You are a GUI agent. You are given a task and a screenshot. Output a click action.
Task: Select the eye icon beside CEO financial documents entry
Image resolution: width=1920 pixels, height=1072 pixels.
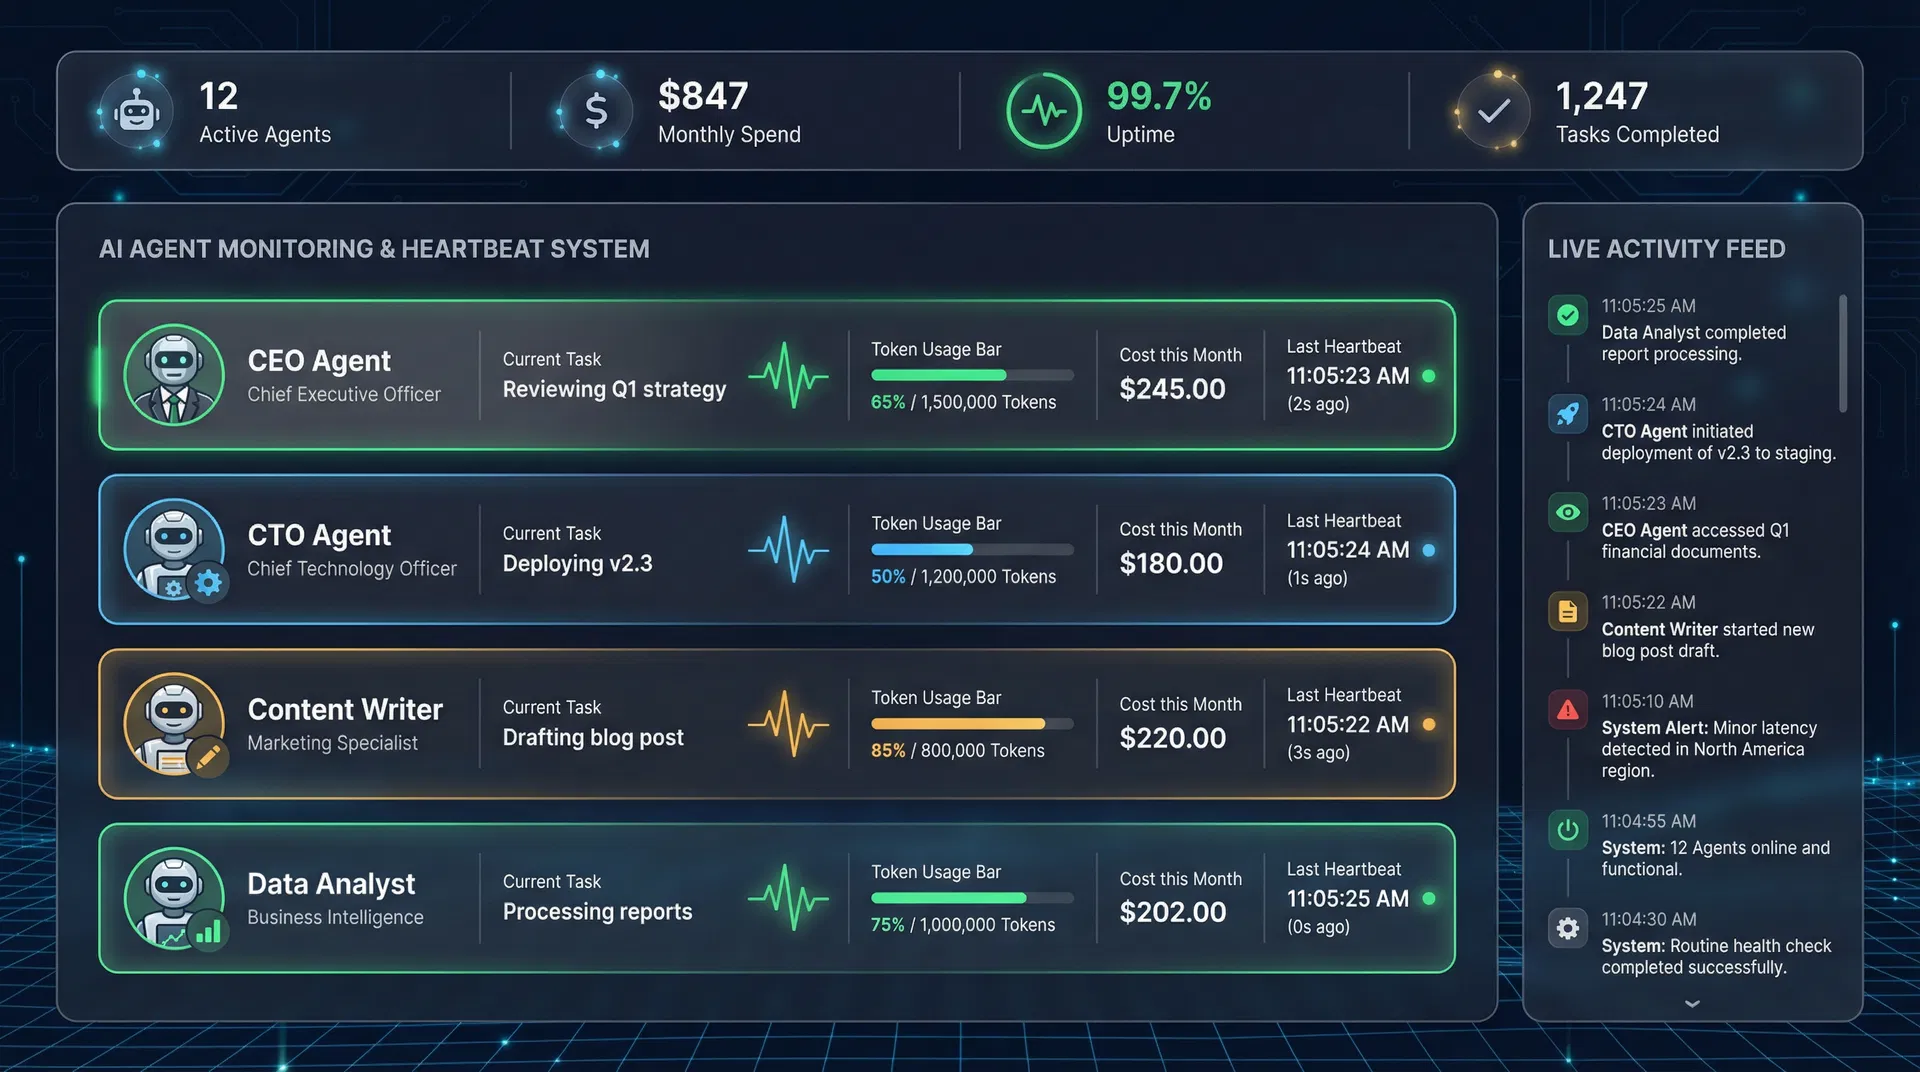1568,512
